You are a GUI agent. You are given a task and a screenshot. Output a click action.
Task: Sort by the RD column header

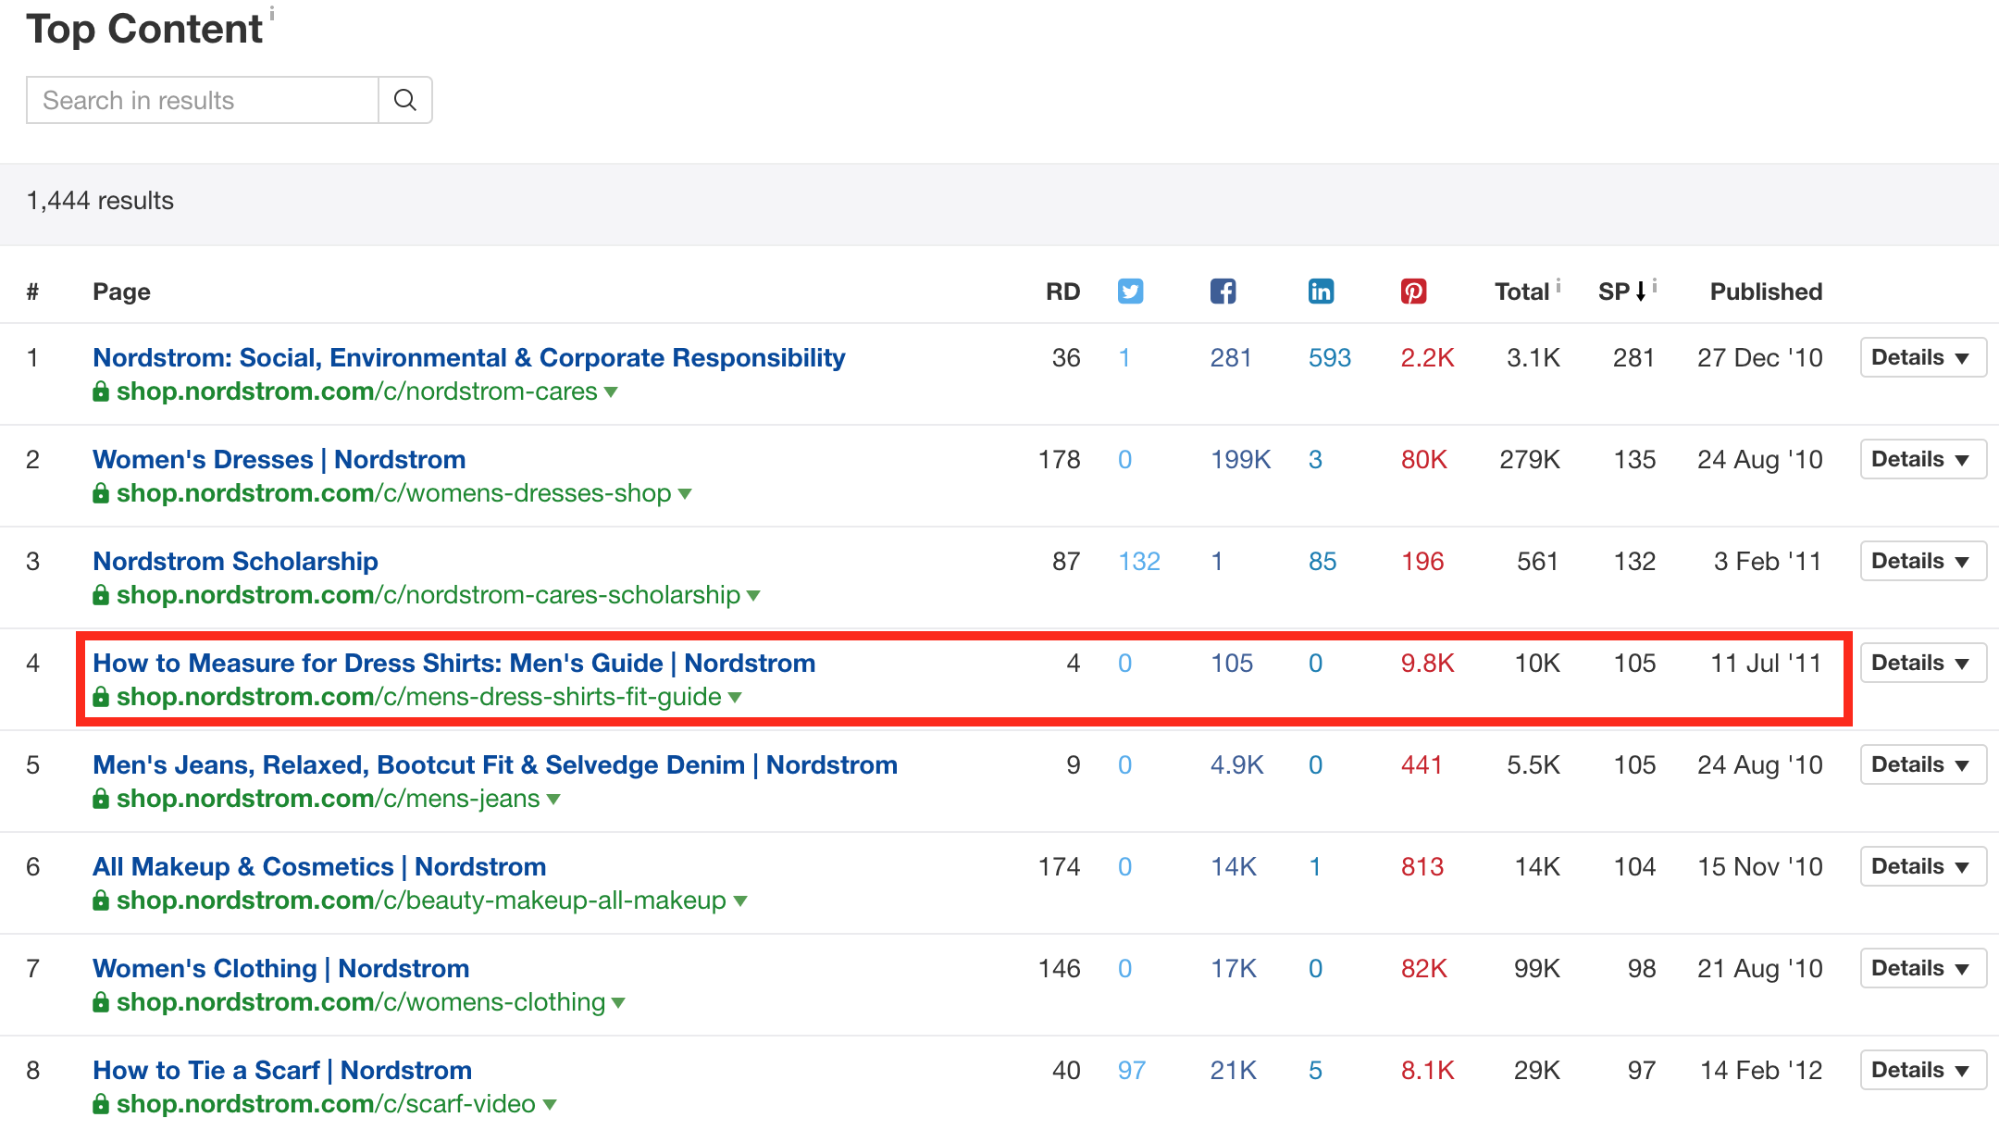point(1063,291)
